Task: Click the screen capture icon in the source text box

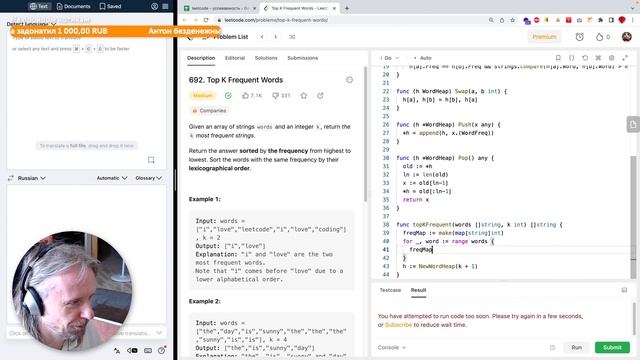Action: pos(151,160)
